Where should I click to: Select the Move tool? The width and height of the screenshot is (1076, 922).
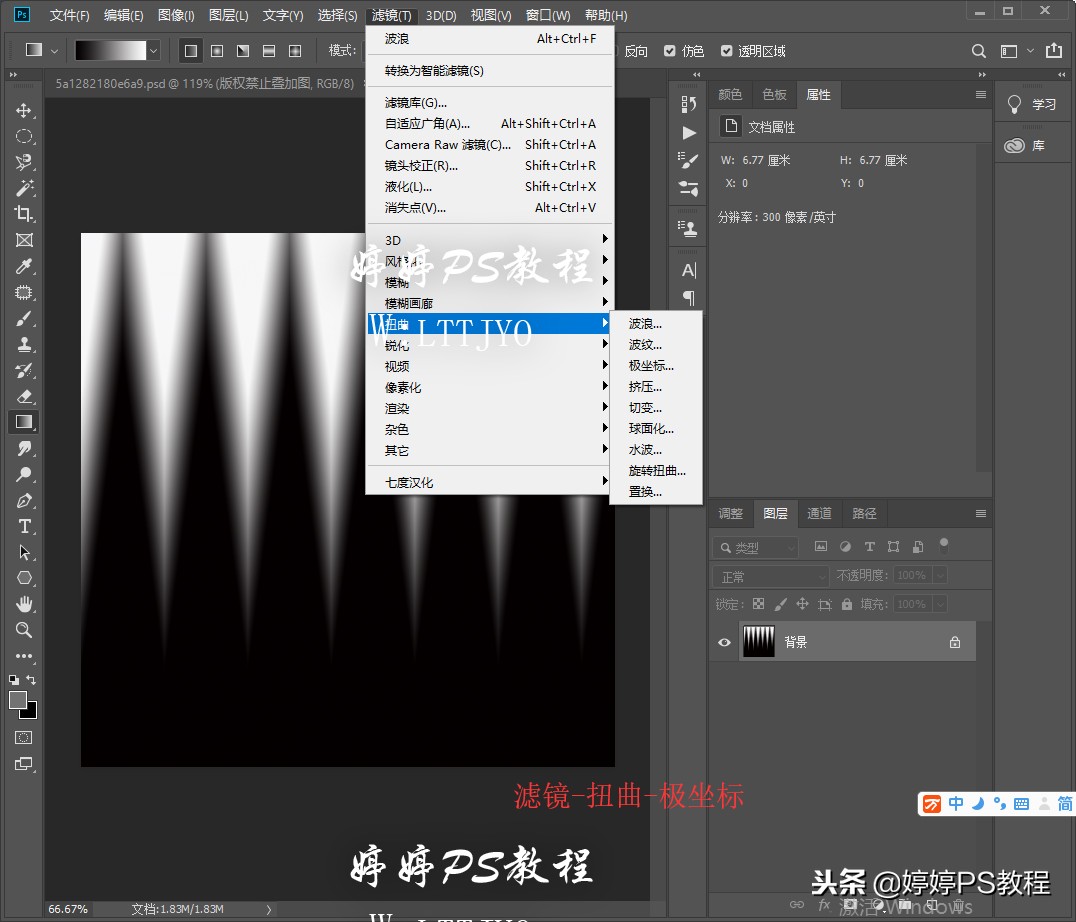(x=24, y=110)
